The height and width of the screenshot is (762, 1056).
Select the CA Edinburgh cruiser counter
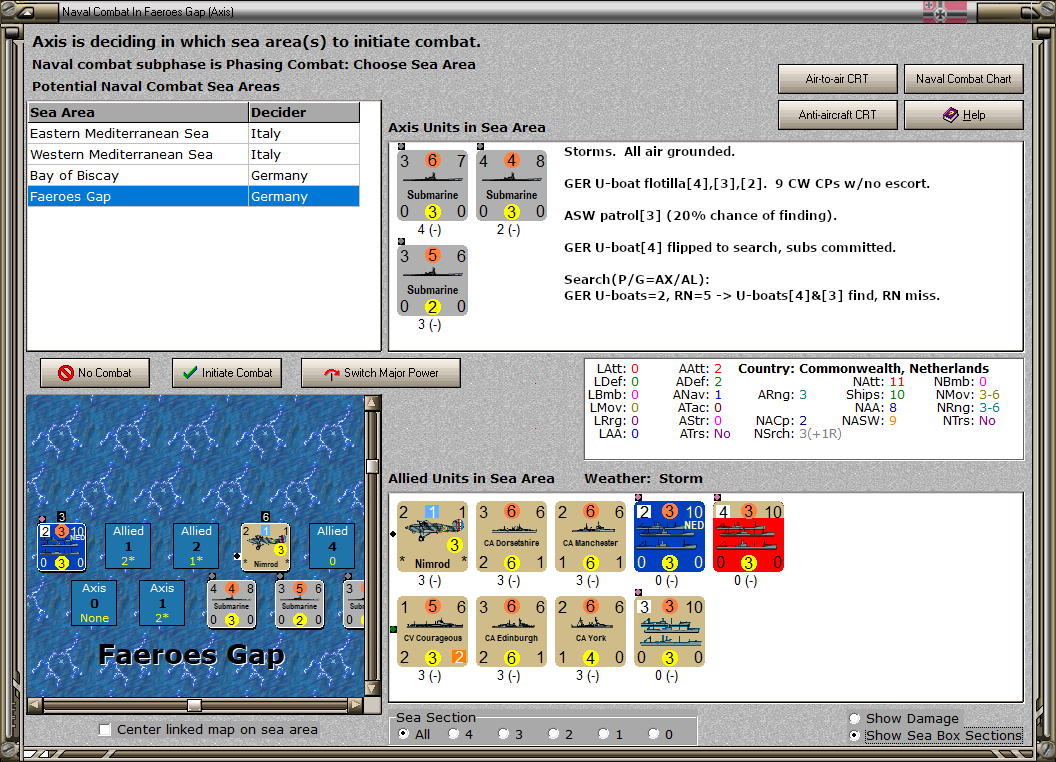pyautogui.click(x=511, y=631)
